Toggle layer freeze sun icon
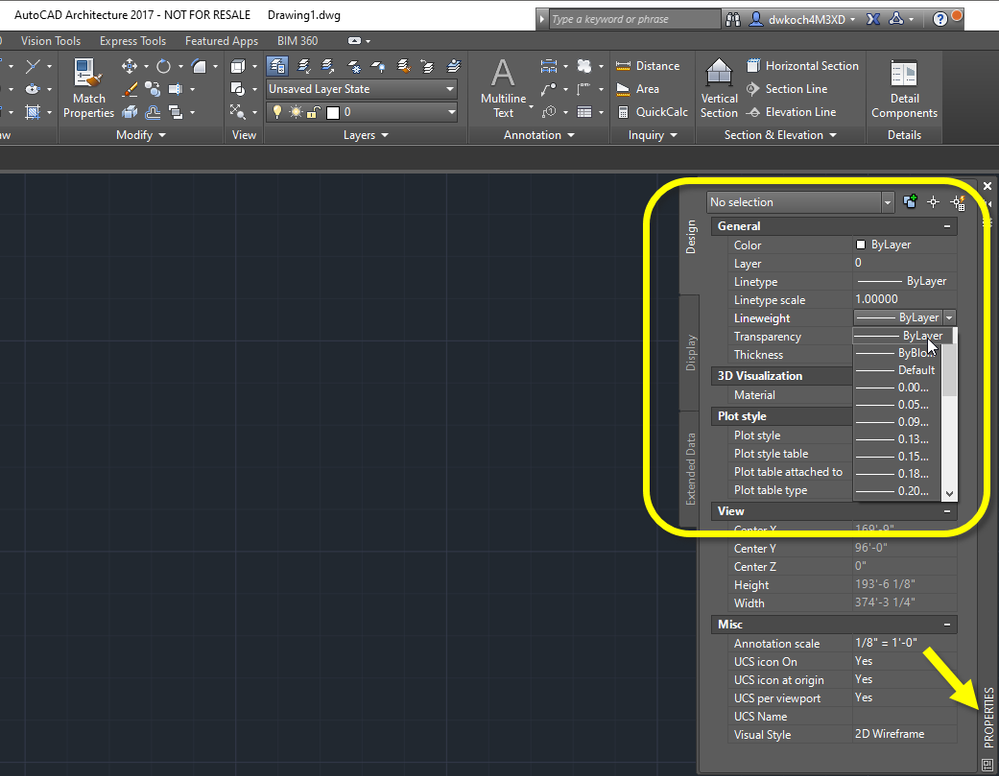Viewport: 999px width, 776px height. click(296, 112)
